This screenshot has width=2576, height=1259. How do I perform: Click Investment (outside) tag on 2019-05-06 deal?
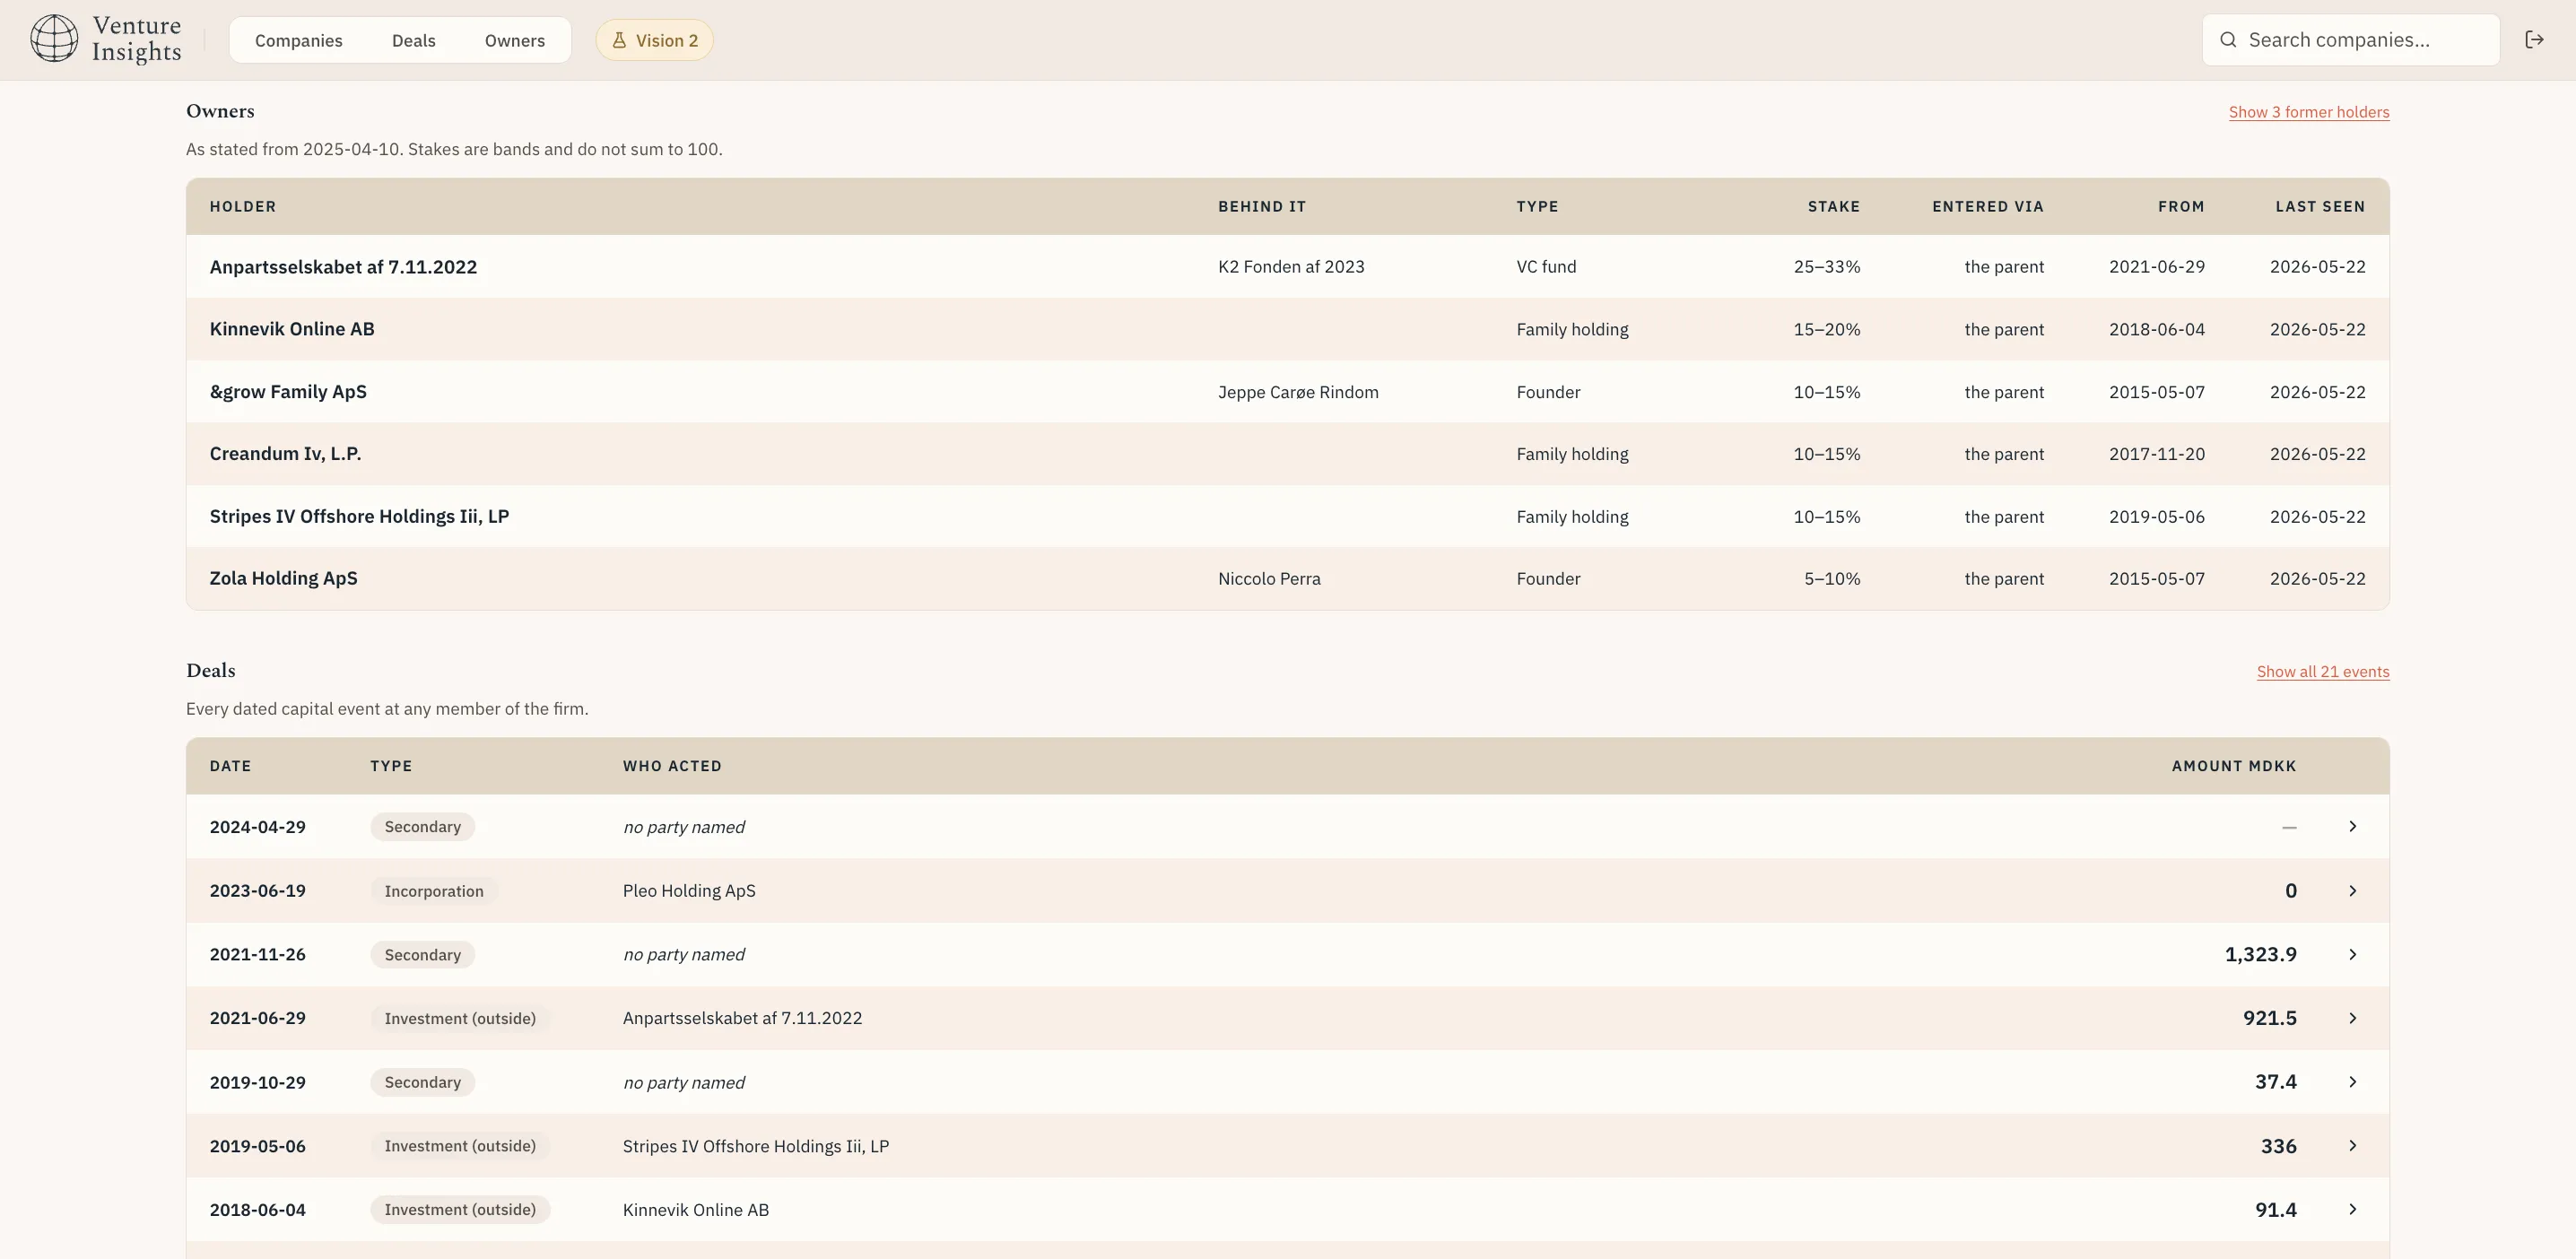tap(460, 1146)
